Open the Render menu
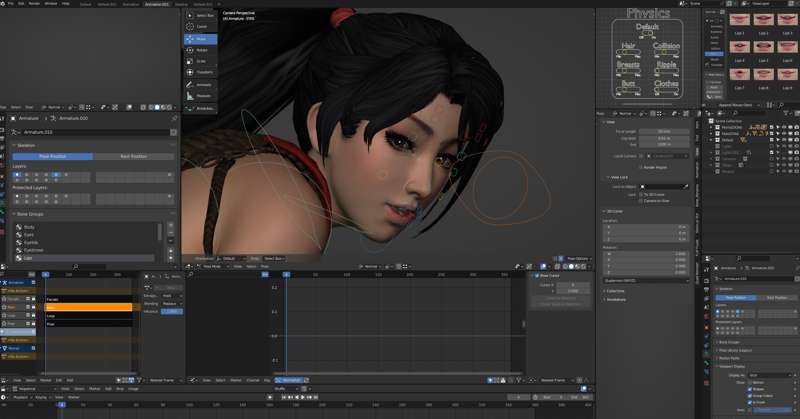Screen dimensions: 800x419 coord(34,4)
